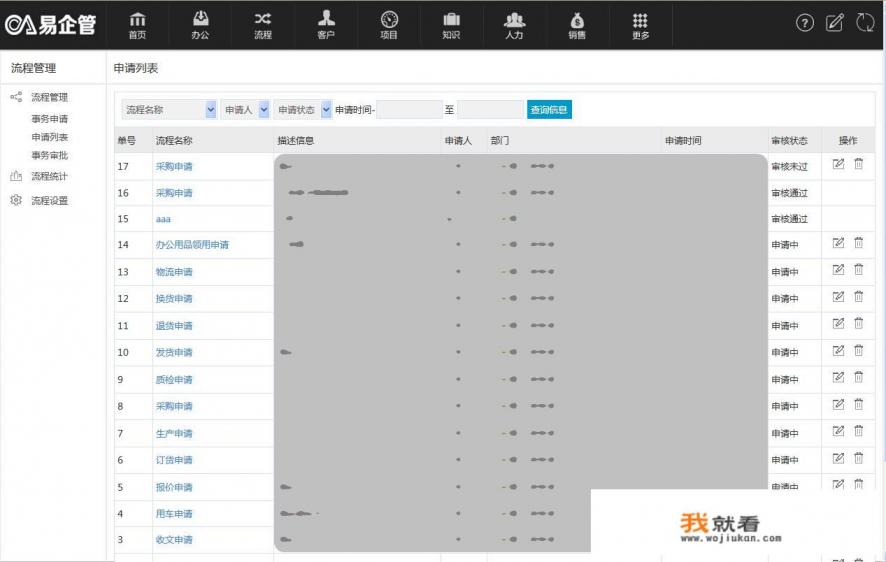Viewport: 886px width, 562px height.
Task: Edit request 12 换货申请
Action: (x=838, y=297)
